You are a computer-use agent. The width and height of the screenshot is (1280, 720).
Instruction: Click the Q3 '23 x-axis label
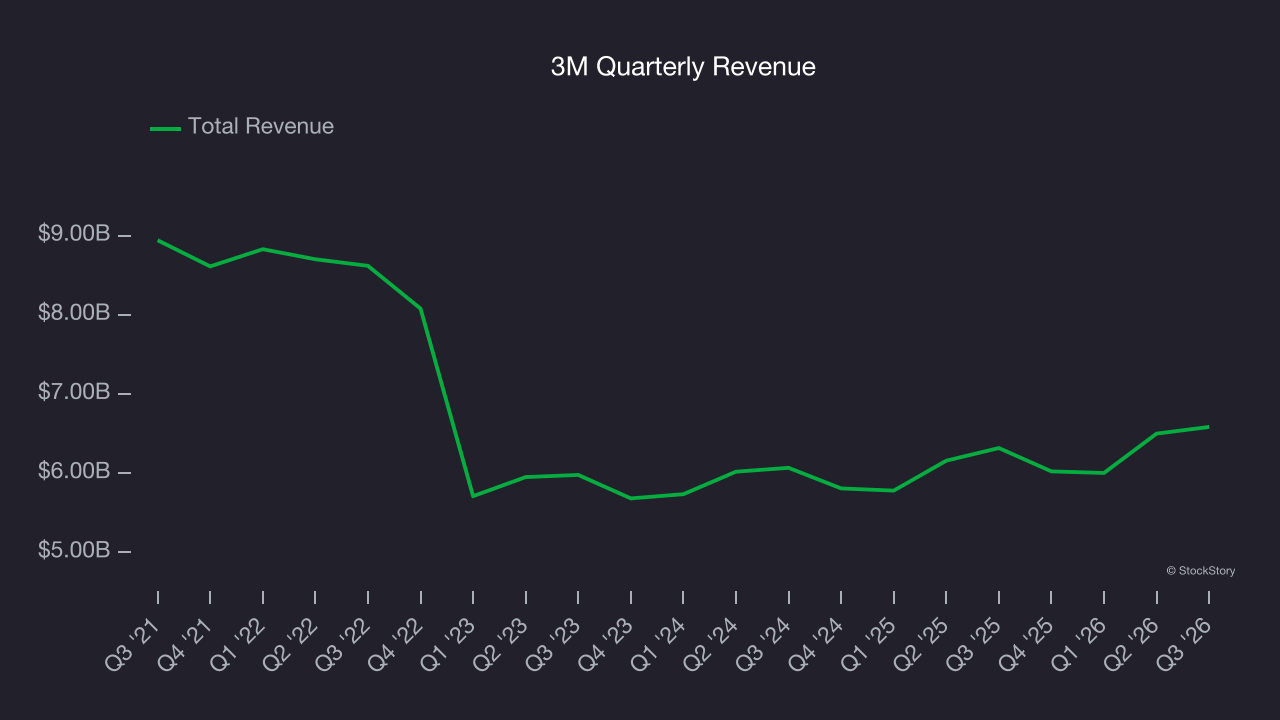[x=554, y=643]
